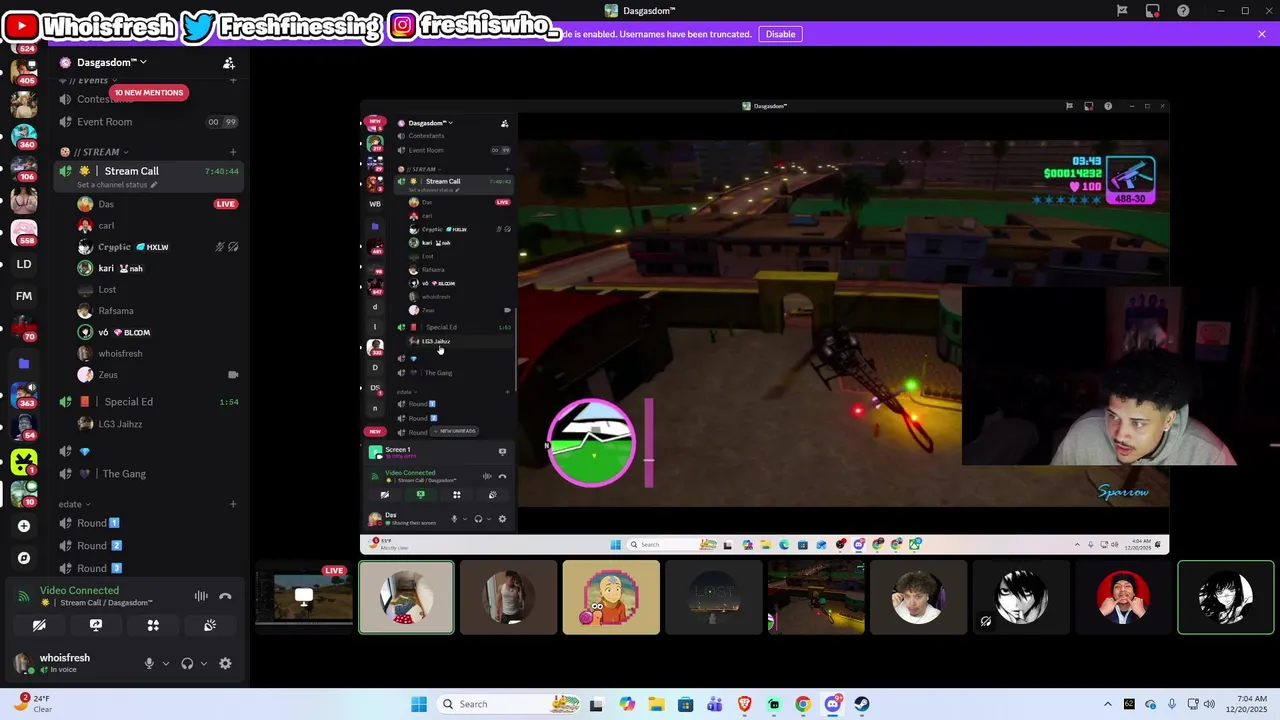
Task: Click the LIVE badge next to Das
Action: 225,204
